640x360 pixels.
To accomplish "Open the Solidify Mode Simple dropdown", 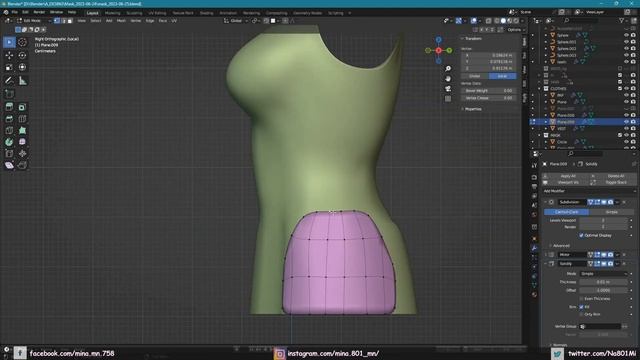I will [603, 273].
